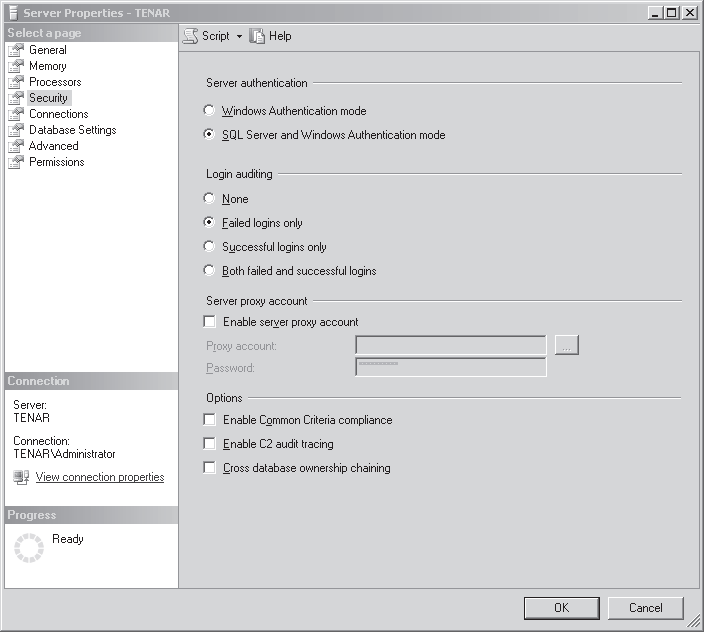Set login auditing to None

click(209, 198)
